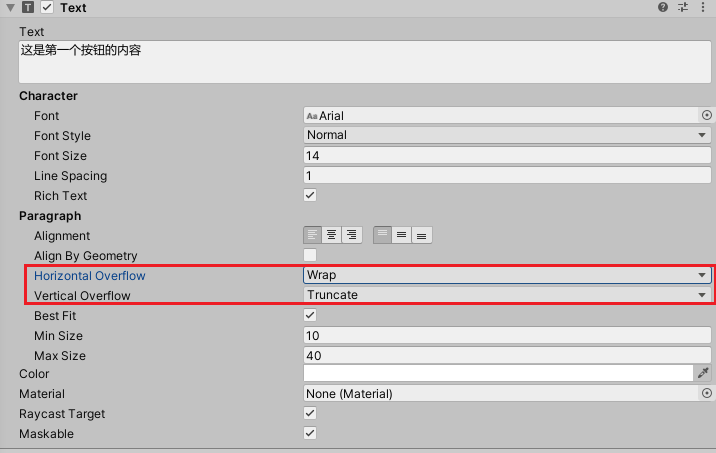Click the Alignment label
The width and height of the screenshot is (716, 453).
[62, 236]
